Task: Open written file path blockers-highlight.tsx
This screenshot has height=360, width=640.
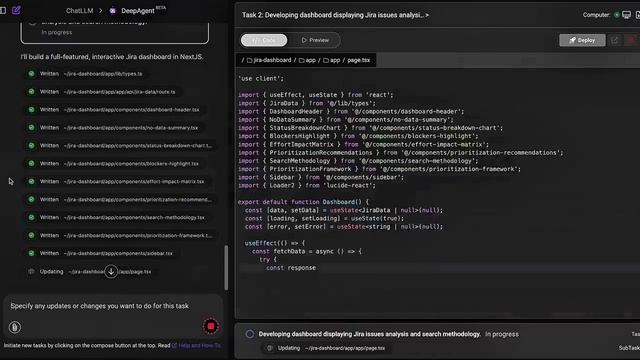Action: point(131,164)
